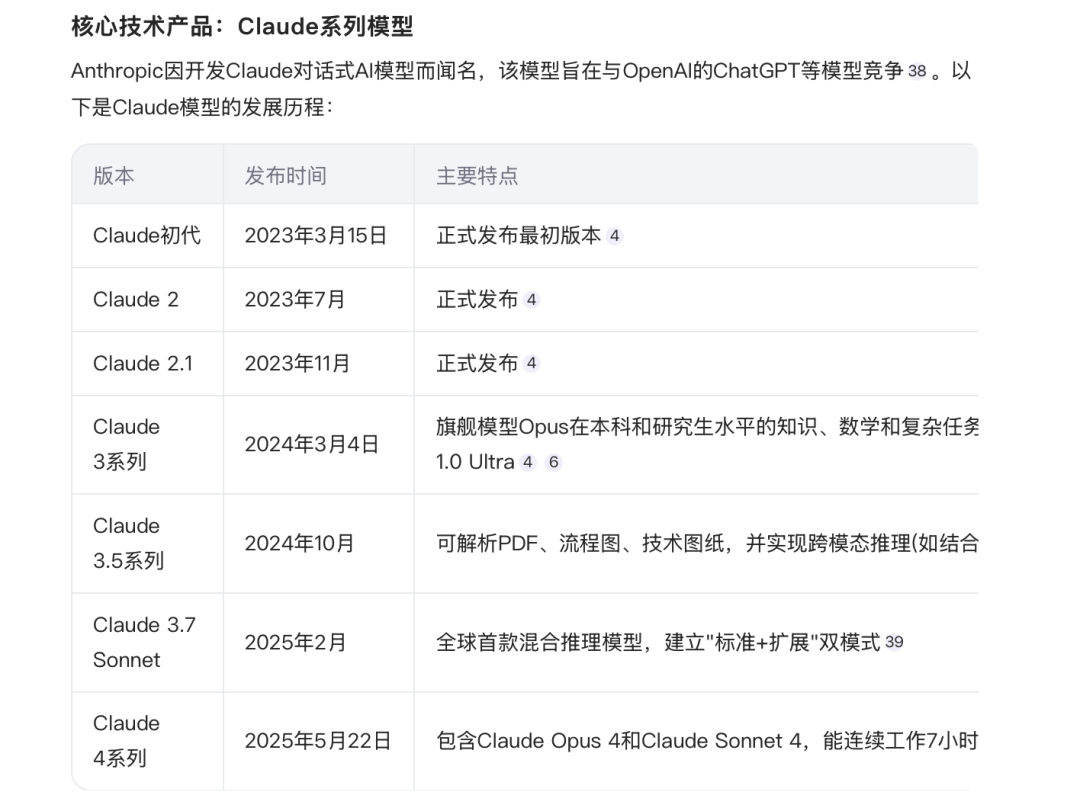Open citation 4 in Claude 2 row
Screen dimensions: 1080x808
click(531, 300)
